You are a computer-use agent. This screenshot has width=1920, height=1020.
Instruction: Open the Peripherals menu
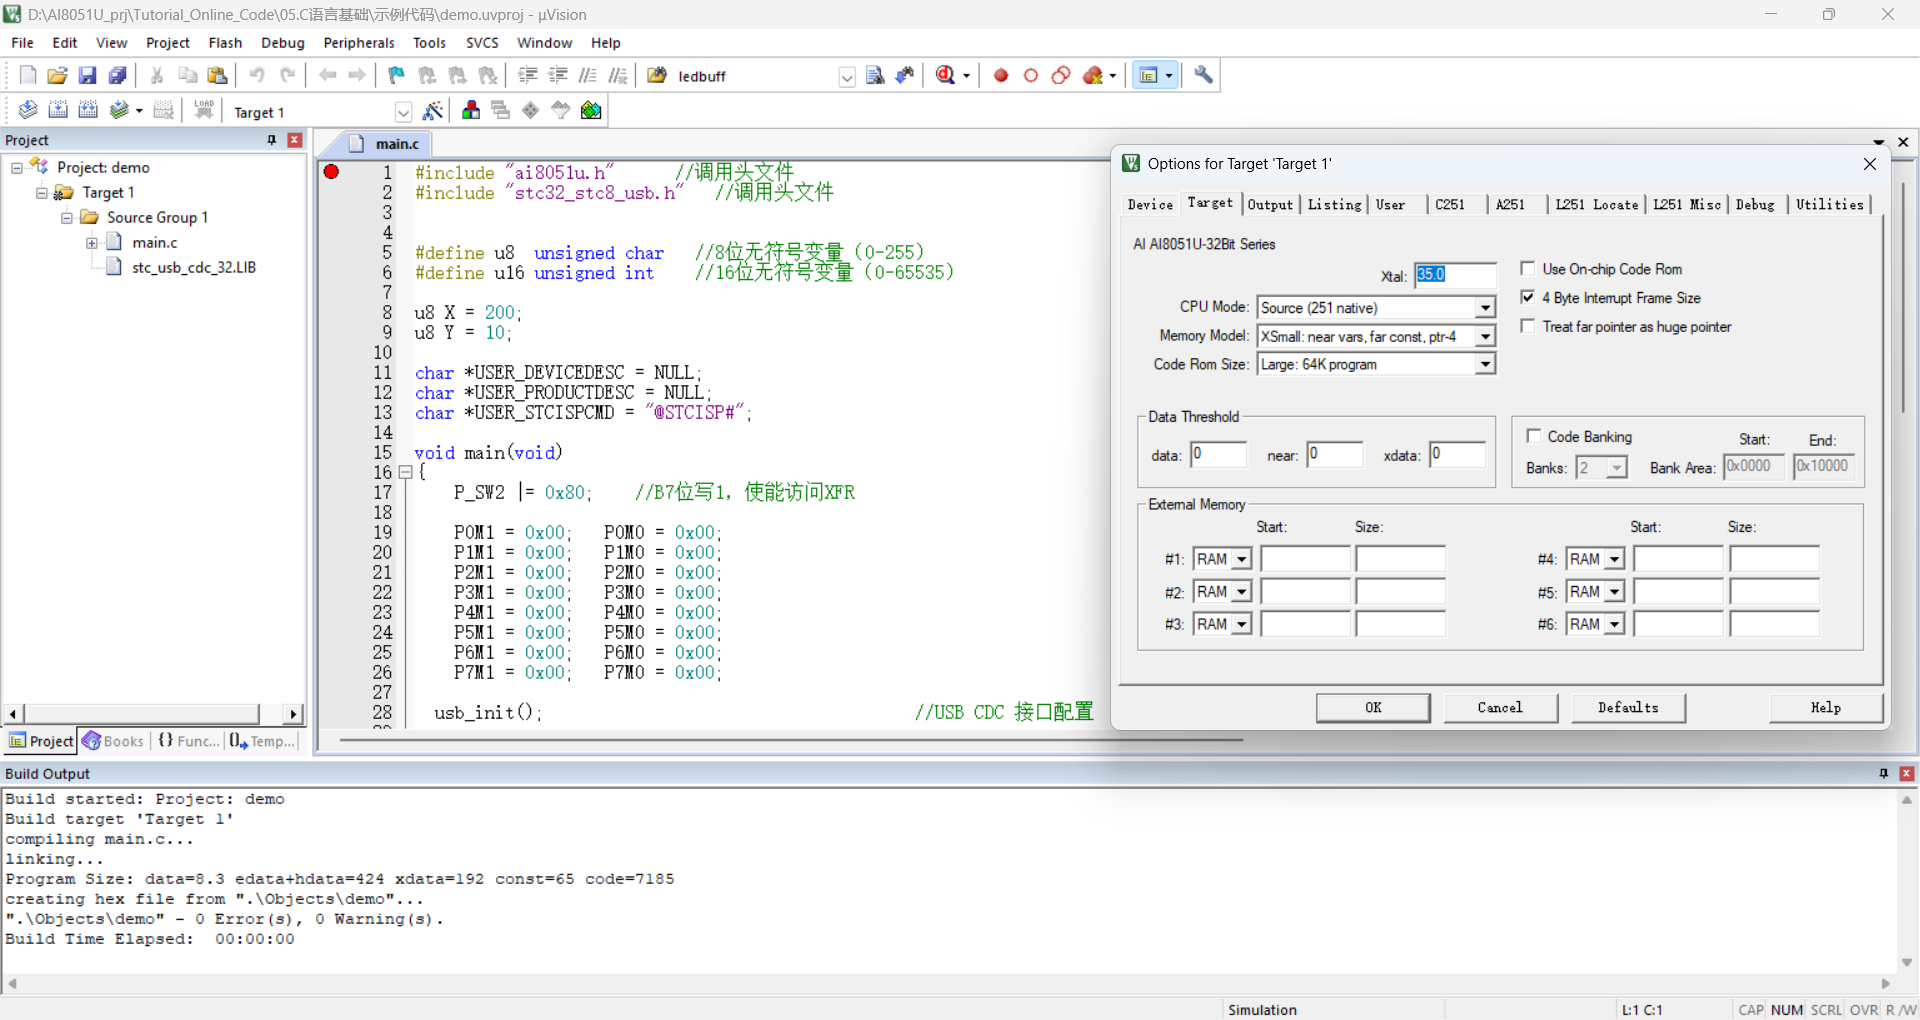(359, 43)
